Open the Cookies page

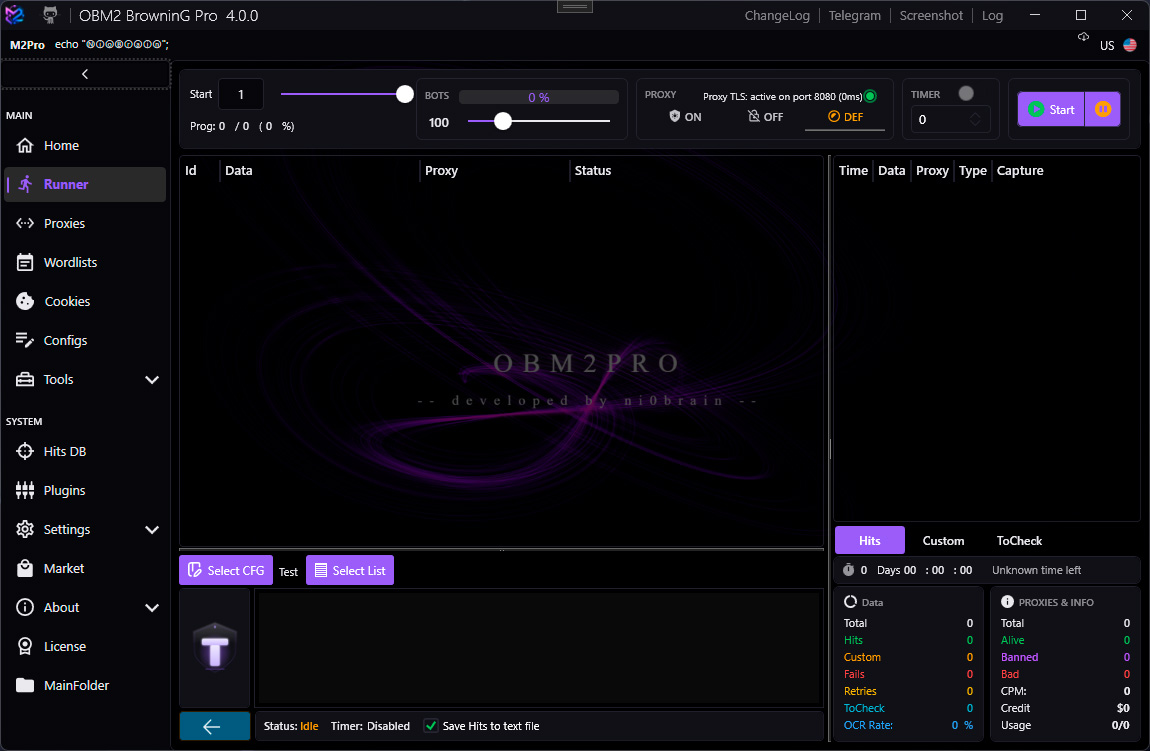tap(84, 301)
